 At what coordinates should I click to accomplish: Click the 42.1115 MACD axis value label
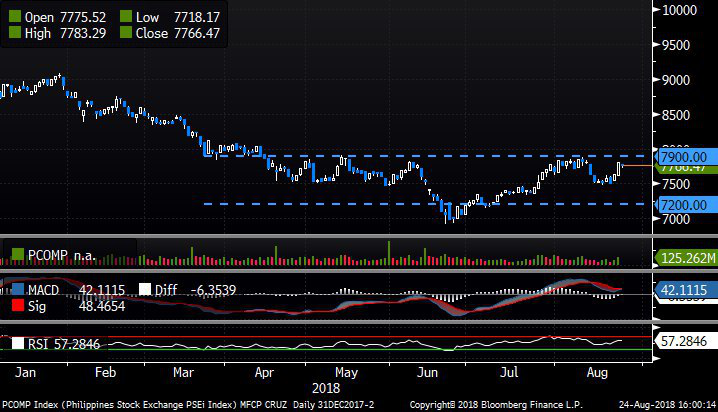tap(684, 288)
